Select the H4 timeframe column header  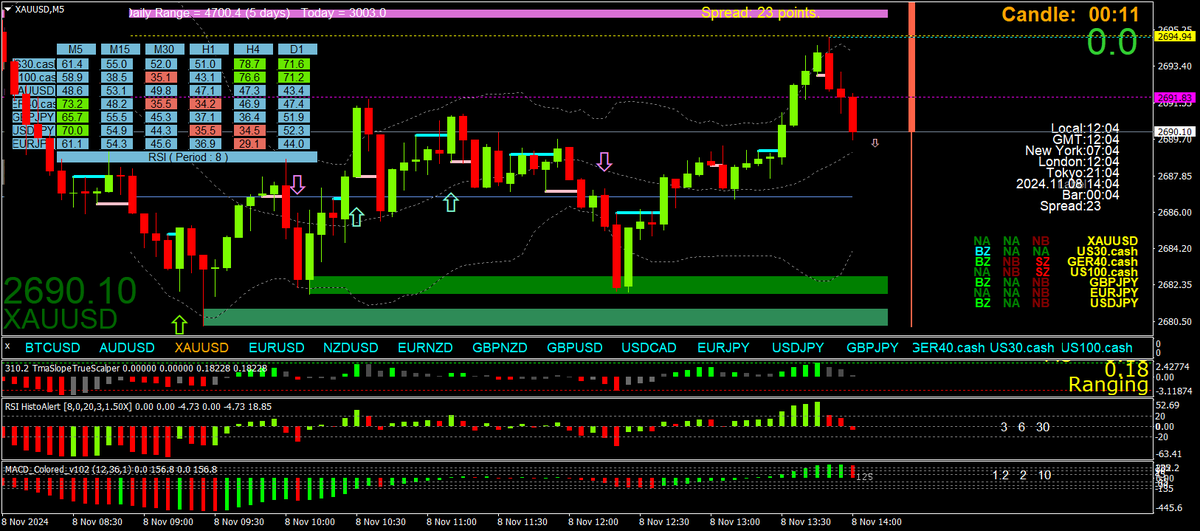(251, 49)
